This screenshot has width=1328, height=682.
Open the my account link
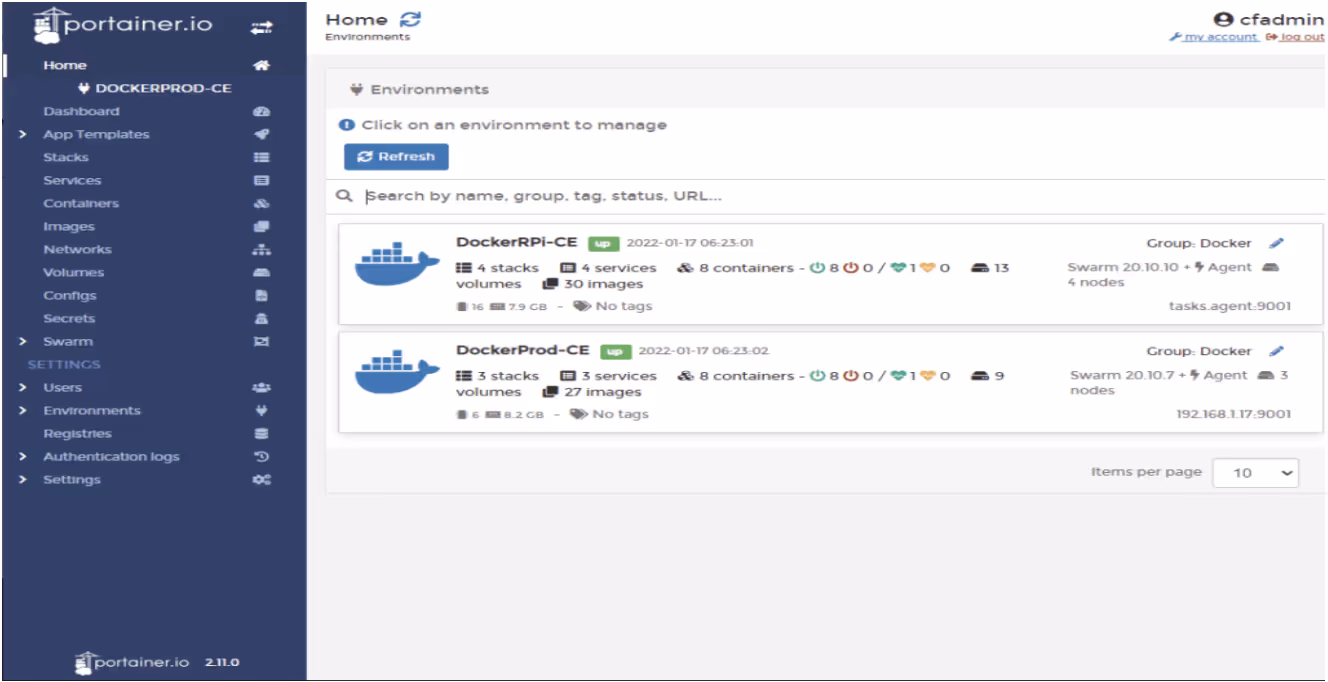[x=1213, y=37]
